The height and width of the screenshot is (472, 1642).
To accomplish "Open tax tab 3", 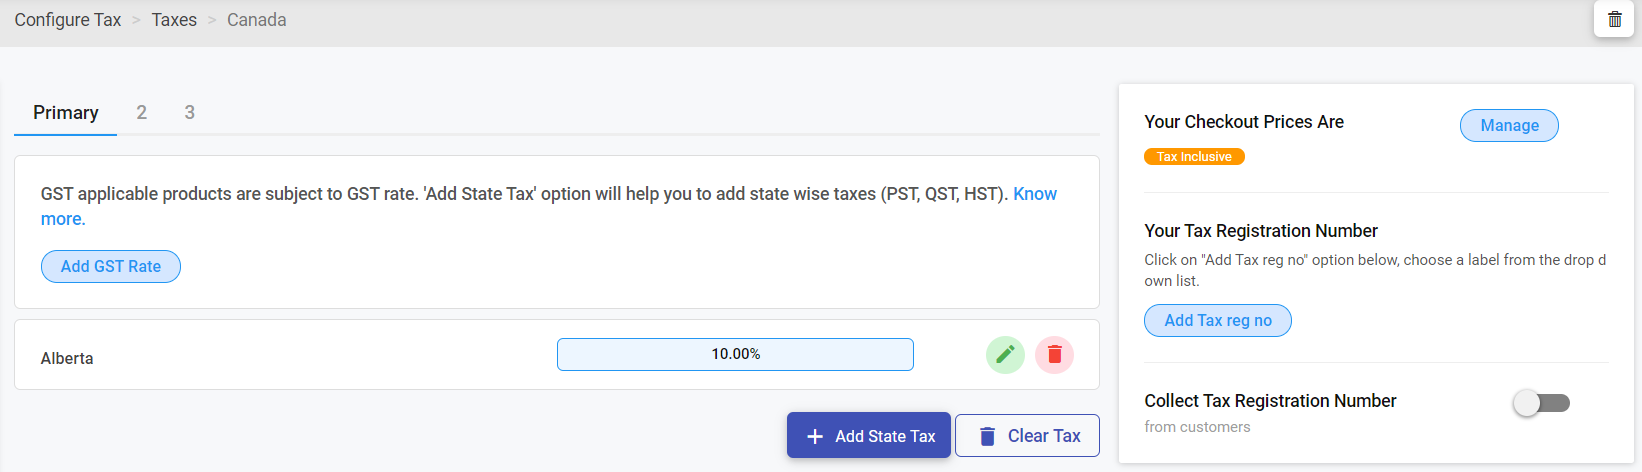I will tap(190, 112).
